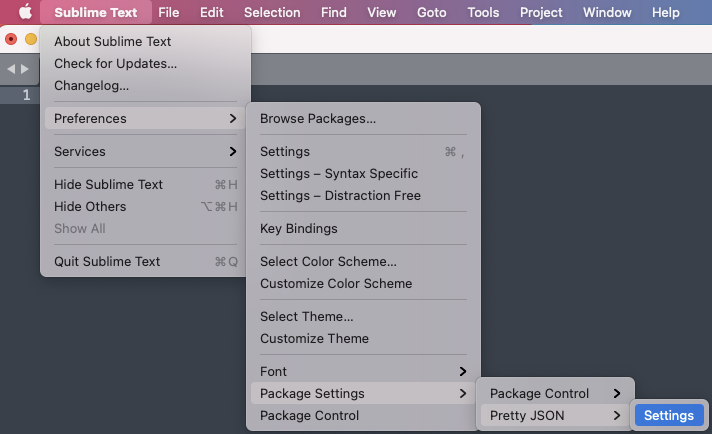Open the Help menu
Image resolution: width=712 pixels, height=434 pixels.
tap(666, 12)
